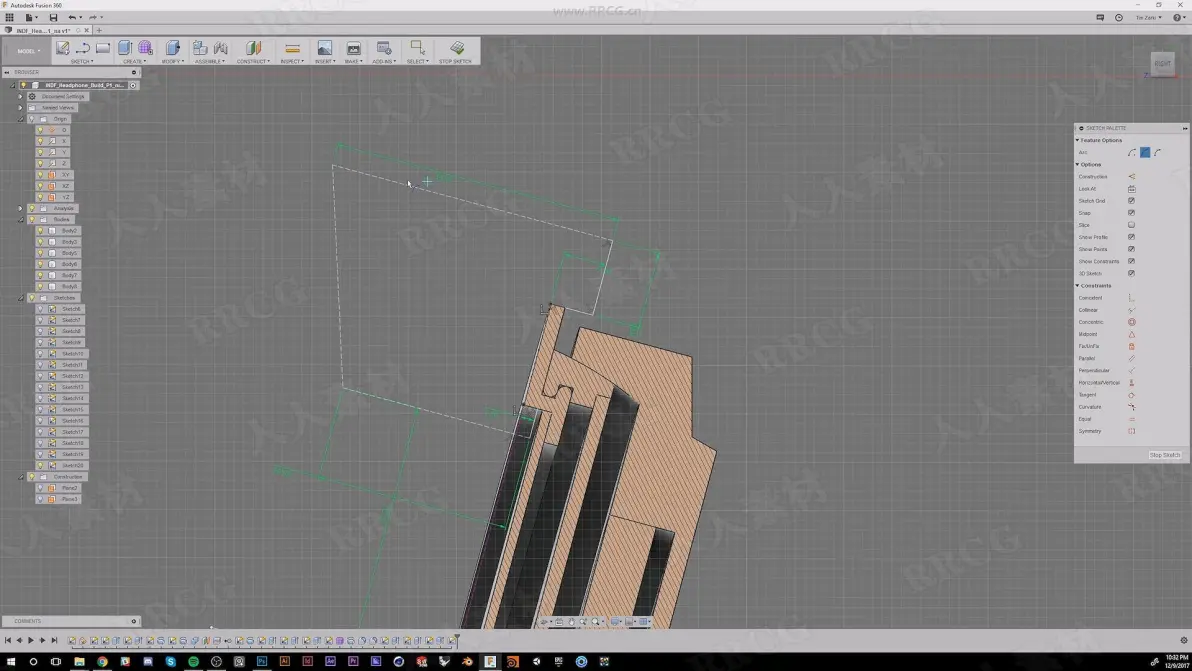Toggle the Snap checkbox
Image resolution: width=1192 pixels, height=671 pixels.
click(x=1131, y=213)
